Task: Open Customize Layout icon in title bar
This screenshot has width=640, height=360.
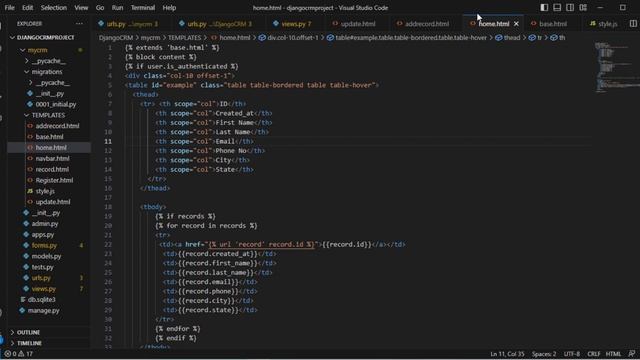Action: click(583, 7)
